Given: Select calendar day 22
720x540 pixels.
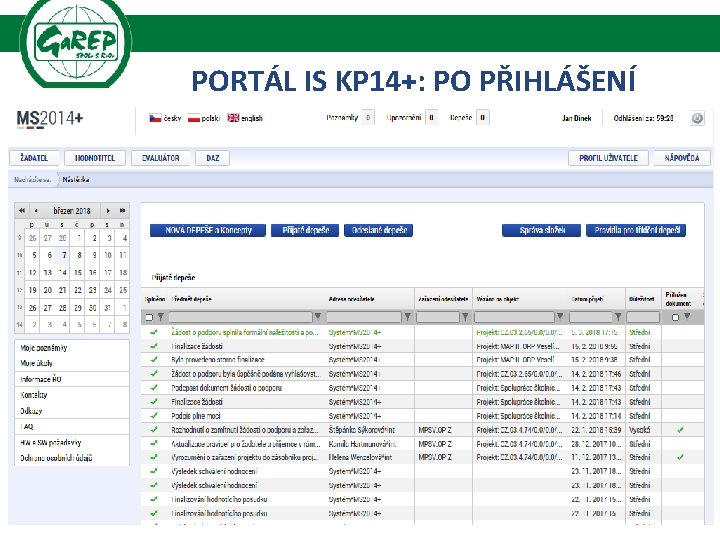Looking at the screenshot, I should [x=78, y=290].
